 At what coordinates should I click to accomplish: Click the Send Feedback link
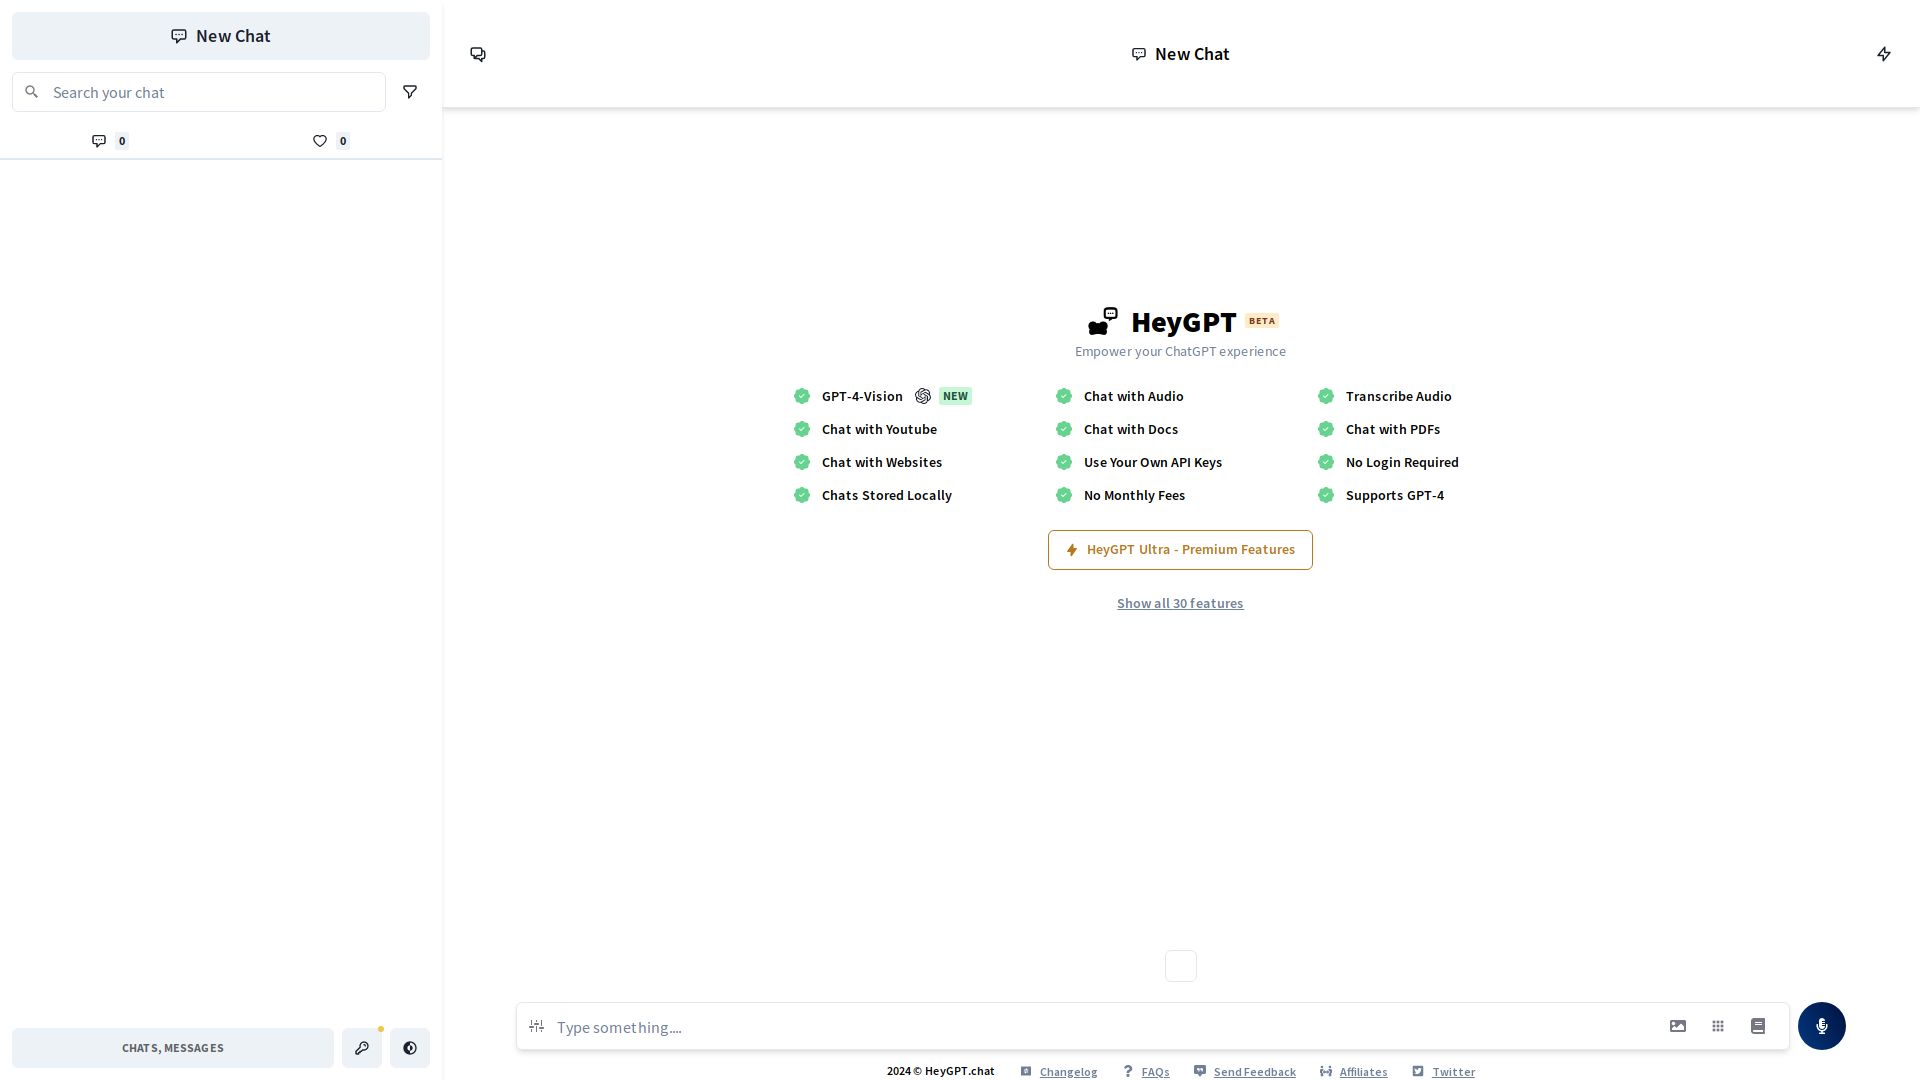click(x=1254, y=1072)
